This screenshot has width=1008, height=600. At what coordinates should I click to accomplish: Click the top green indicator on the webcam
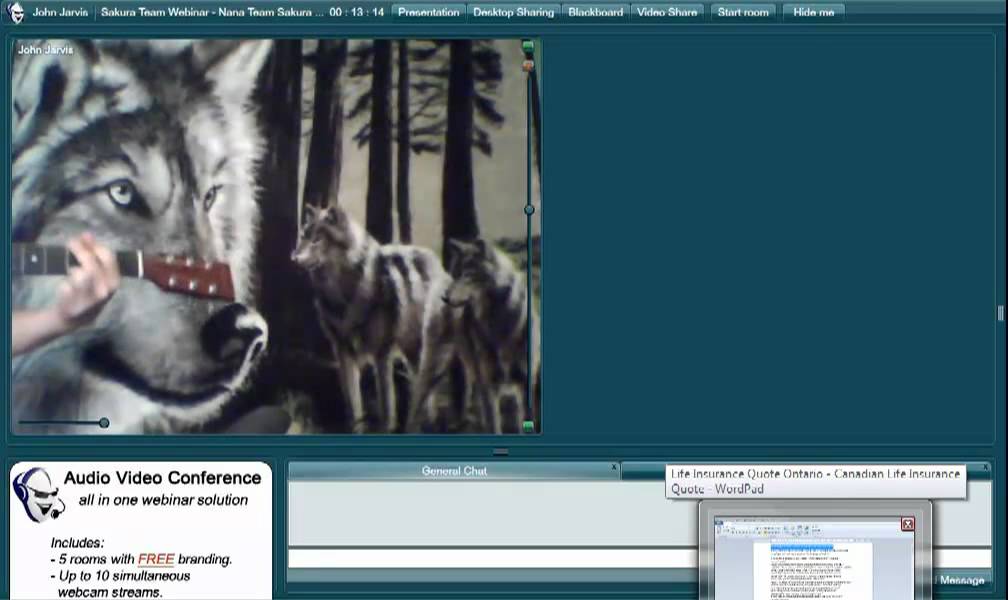528,47
